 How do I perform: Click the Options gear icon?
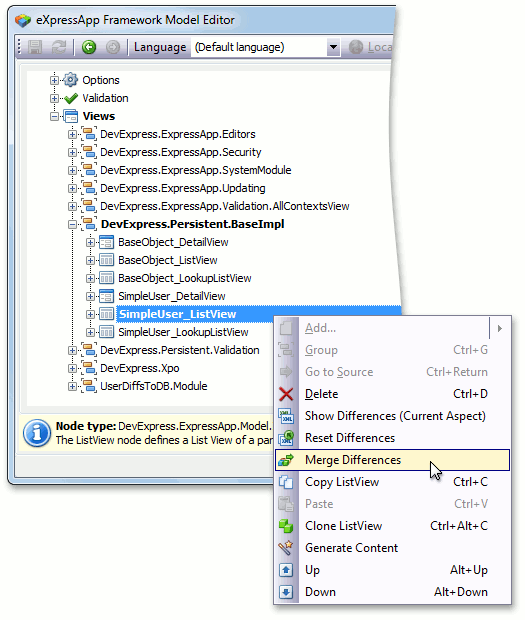(x=71, y=80)
